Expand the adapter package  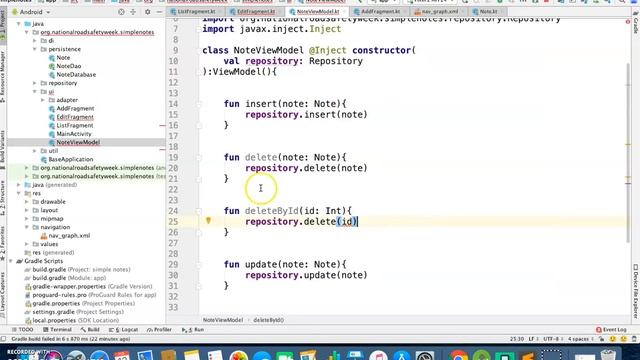pyautogui.click(x=43, y=100)
